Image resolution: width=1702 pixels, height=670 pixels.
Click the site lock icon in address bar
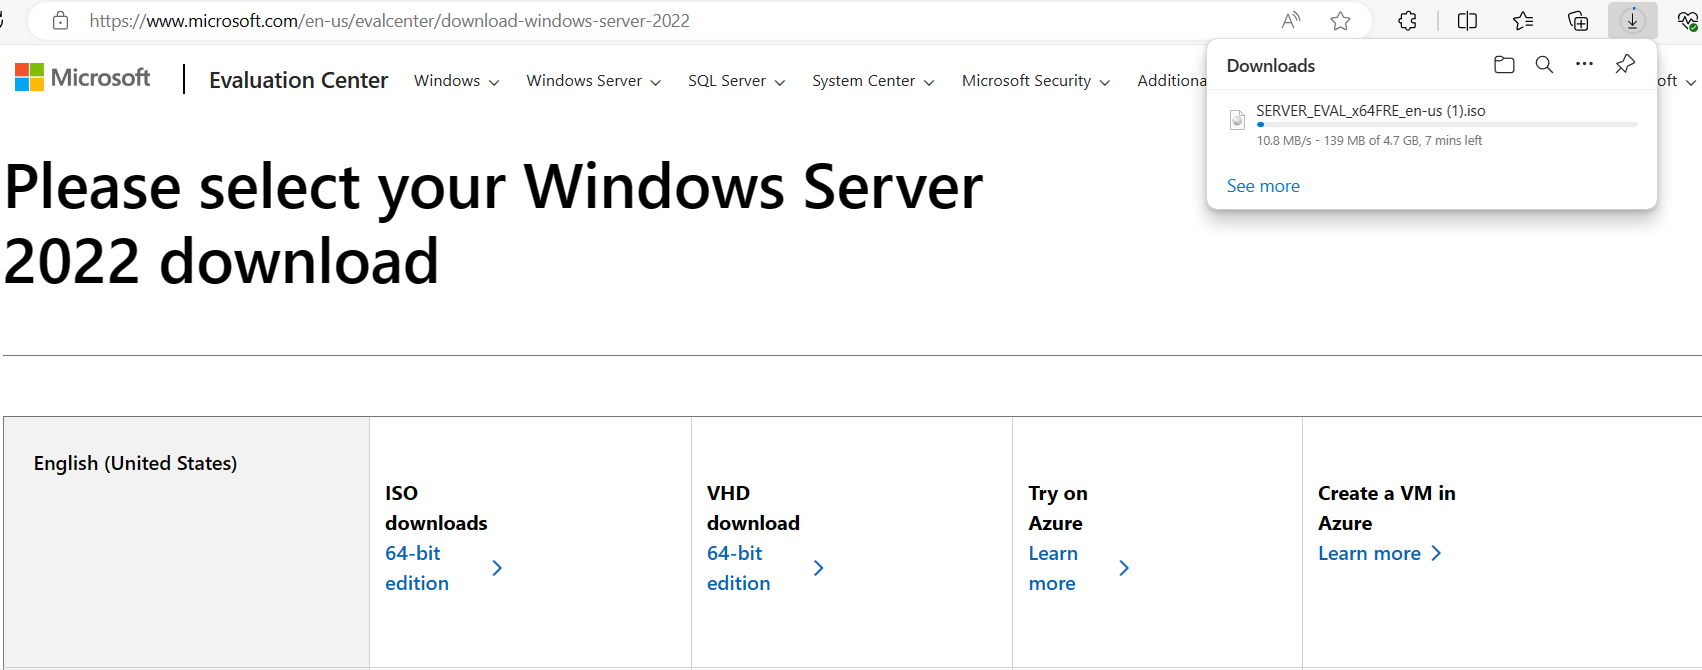[60, 20]
